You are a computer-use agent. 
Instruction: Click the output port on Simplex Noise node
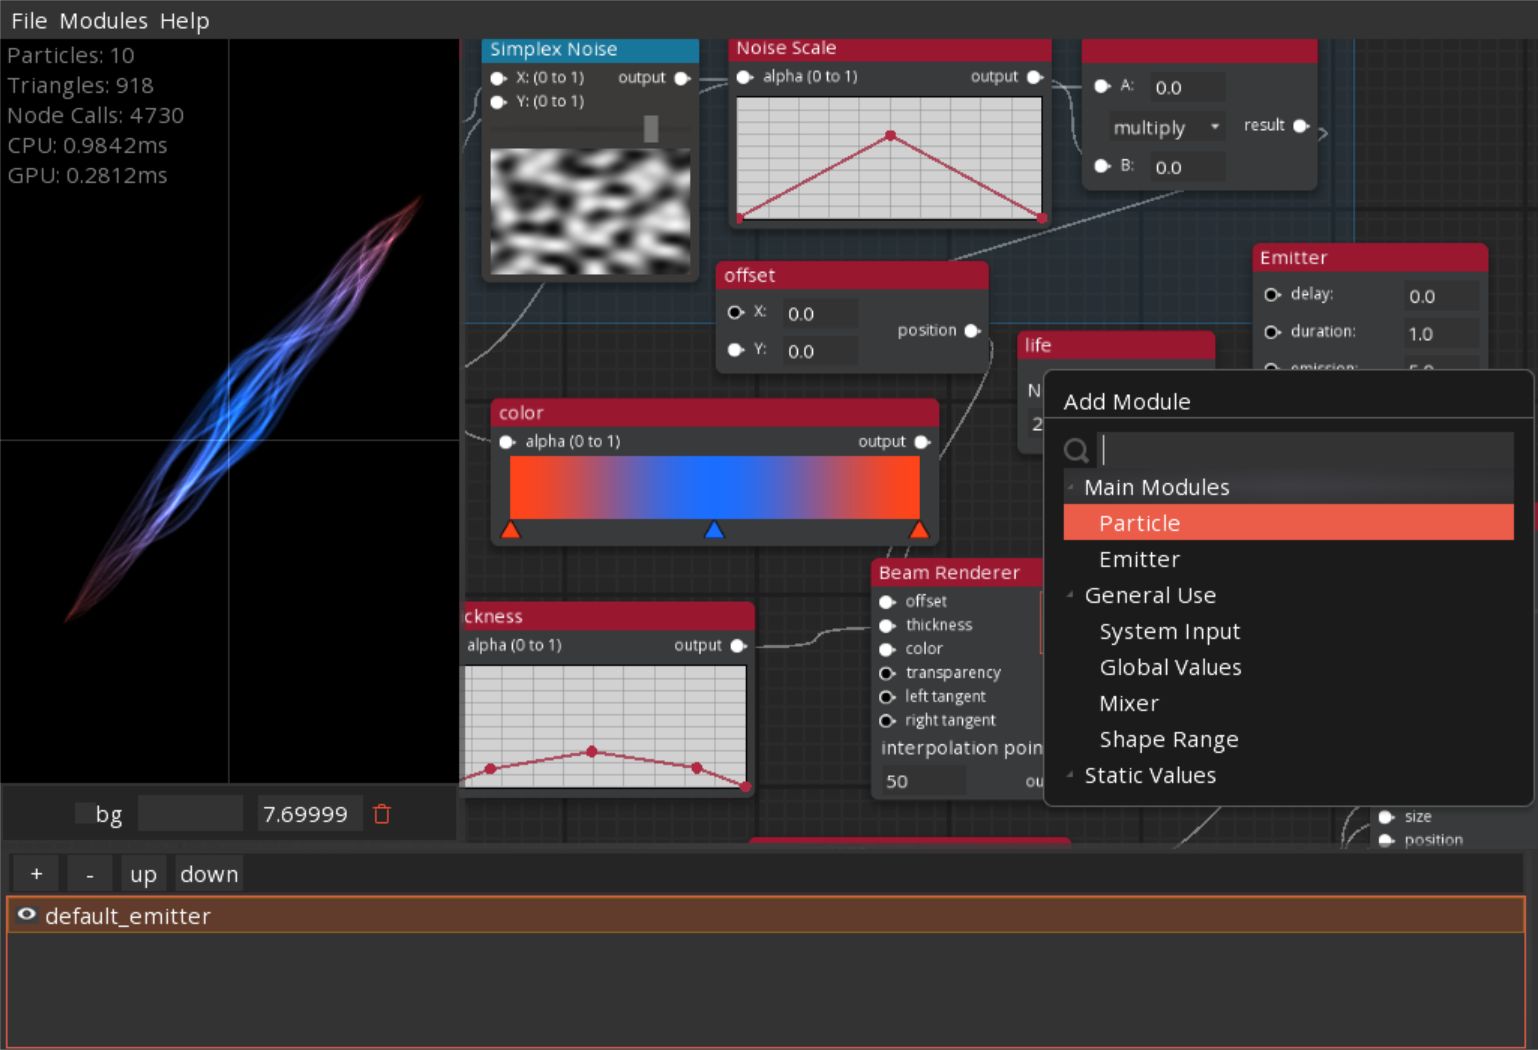pos(683,77)
